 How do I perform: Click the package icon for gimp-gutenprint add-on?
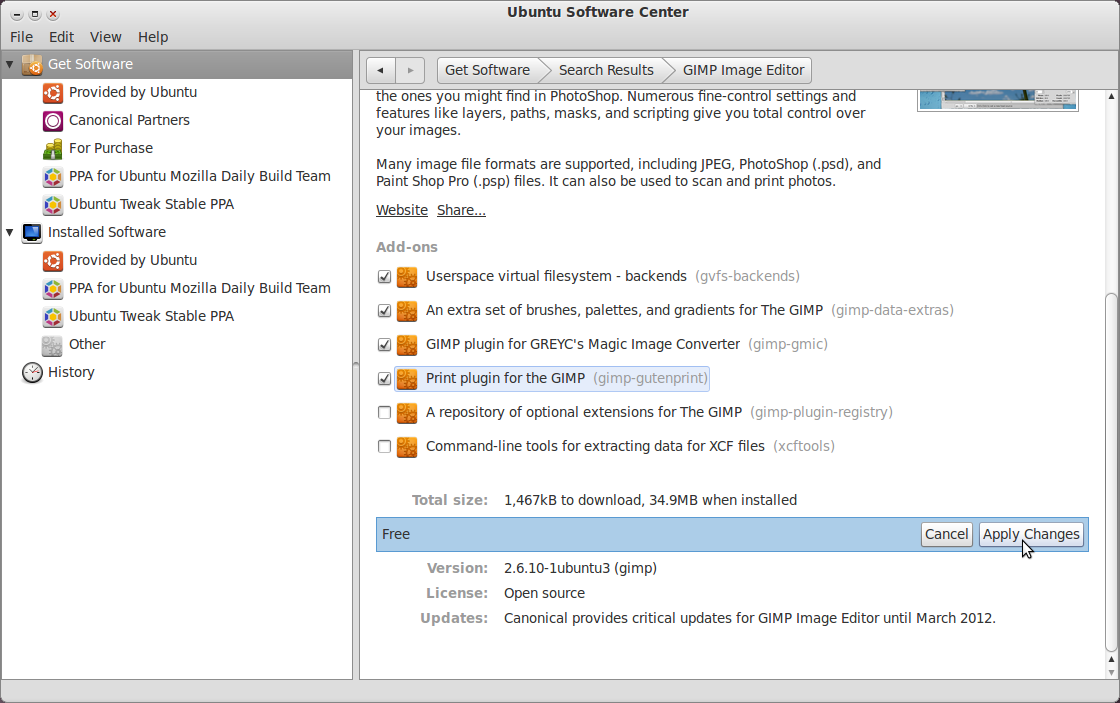pyautogui.click(x=407, y=379)
